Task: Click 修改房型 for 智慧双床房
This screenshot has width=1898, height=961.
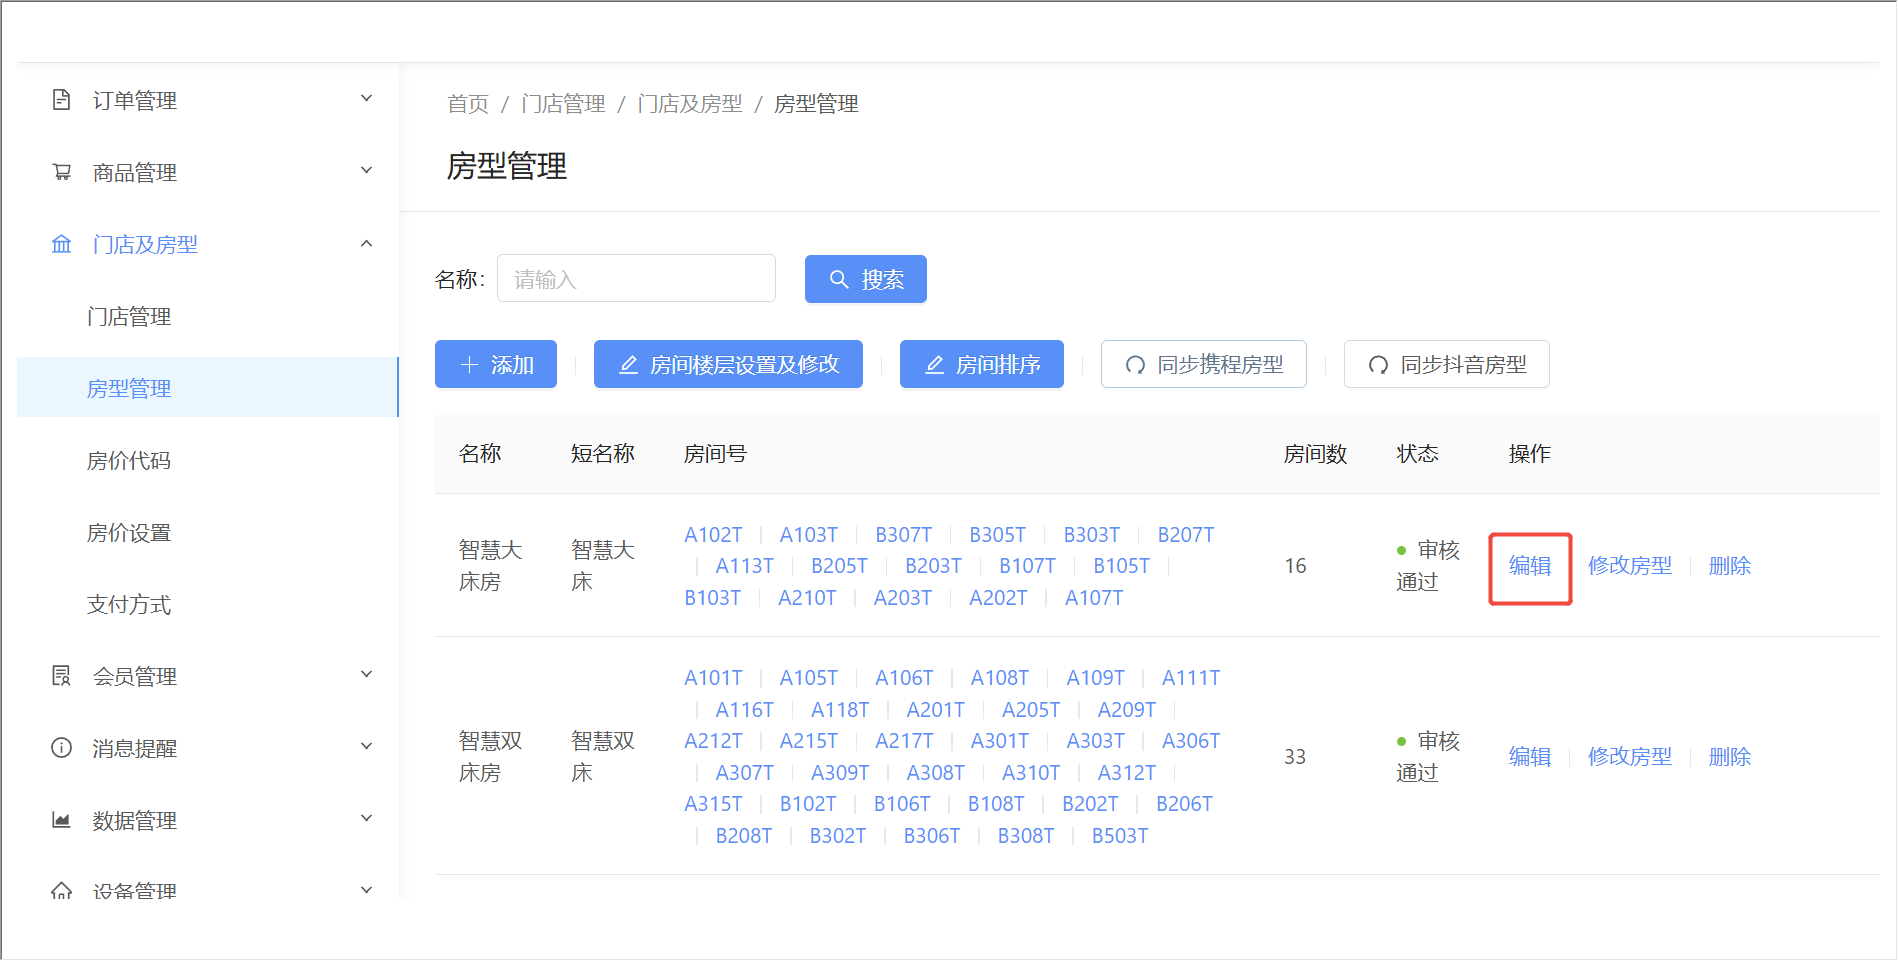Action: point(1630,756)
